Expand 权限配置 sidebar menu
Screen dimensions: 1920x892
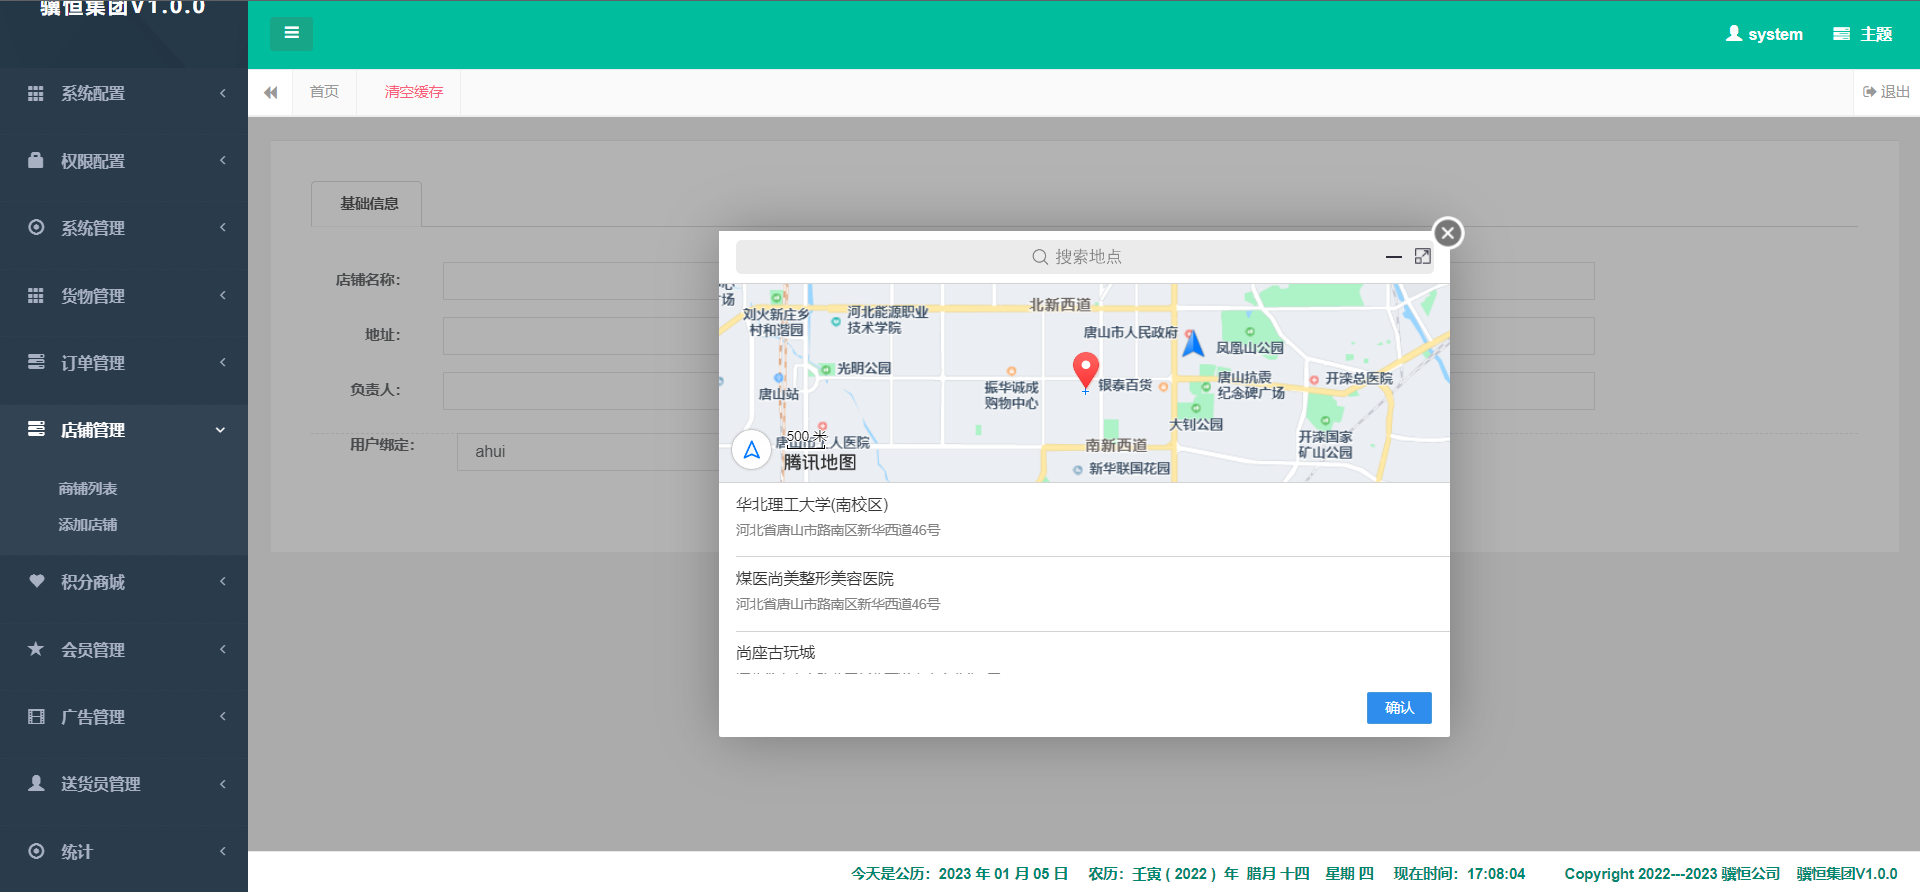[x=124, y=160]
